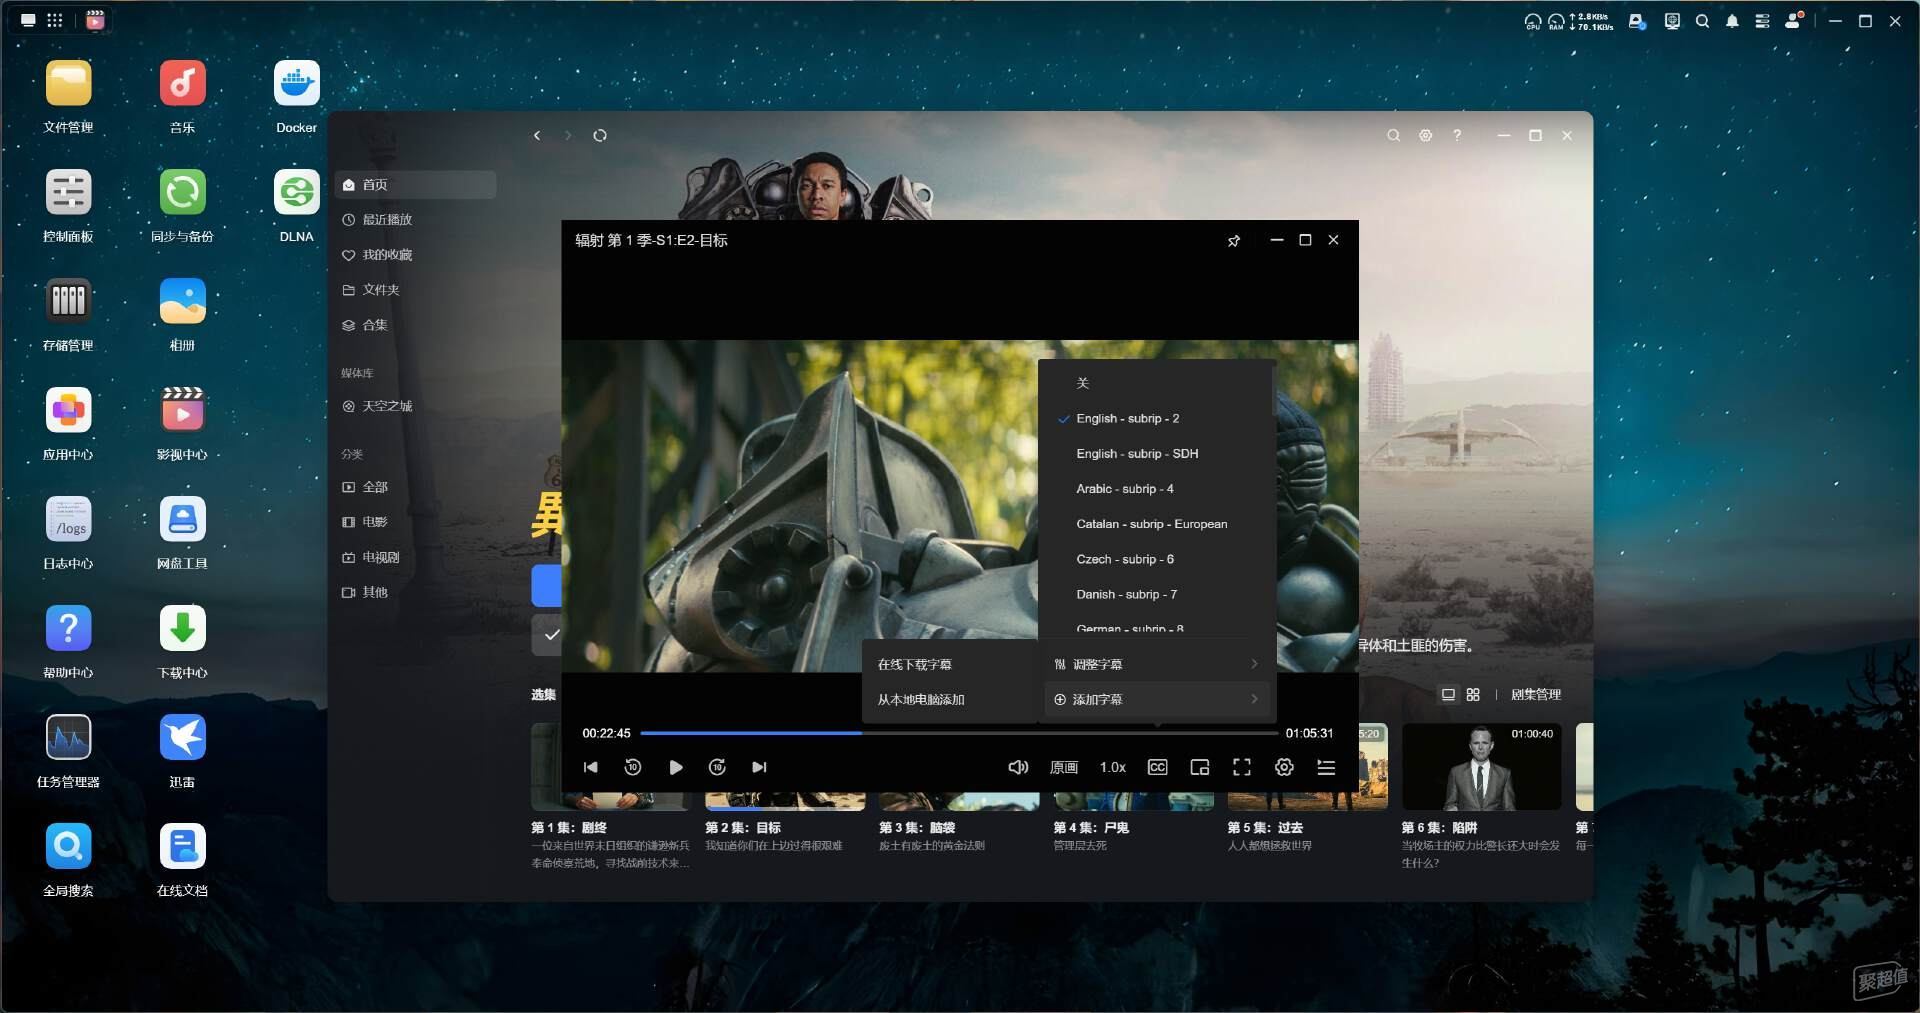Fast forward 10 seconds

pos(717,767)
